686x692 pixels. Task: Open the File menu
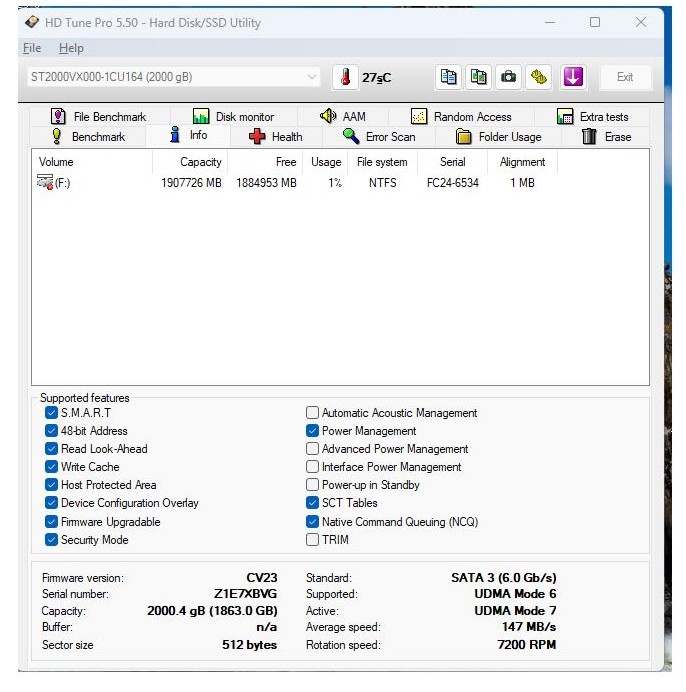pos(32,48)
